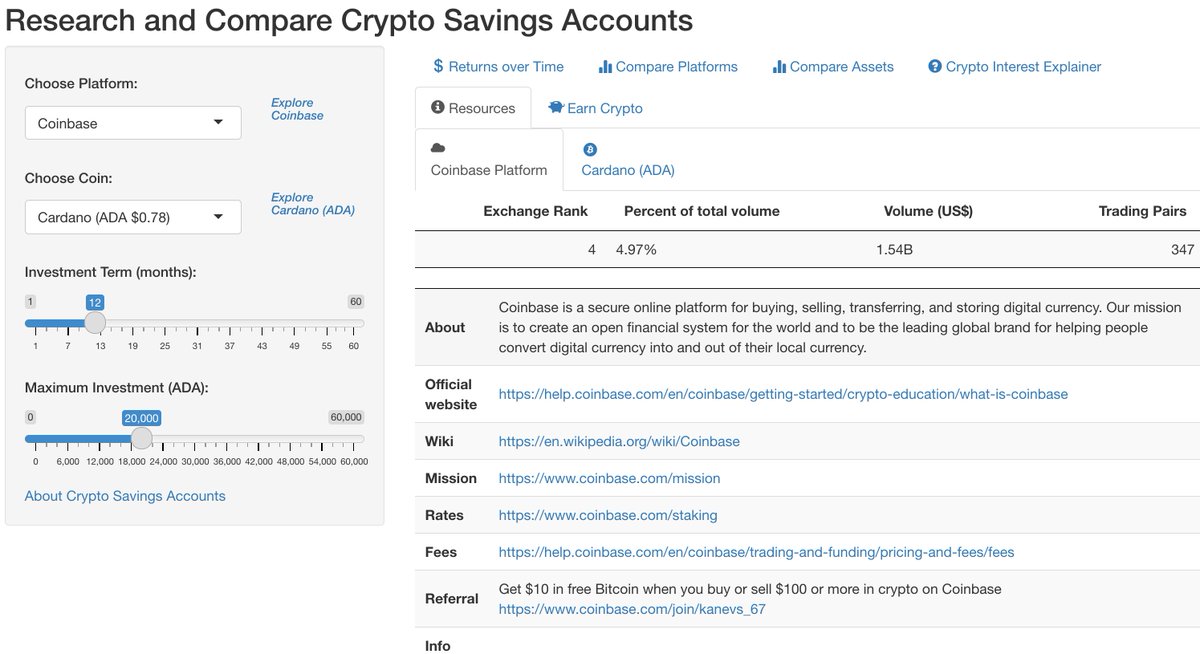Click the exchange rank value 4
This screenshot has height=654, width=1200.
coord(592,249)
